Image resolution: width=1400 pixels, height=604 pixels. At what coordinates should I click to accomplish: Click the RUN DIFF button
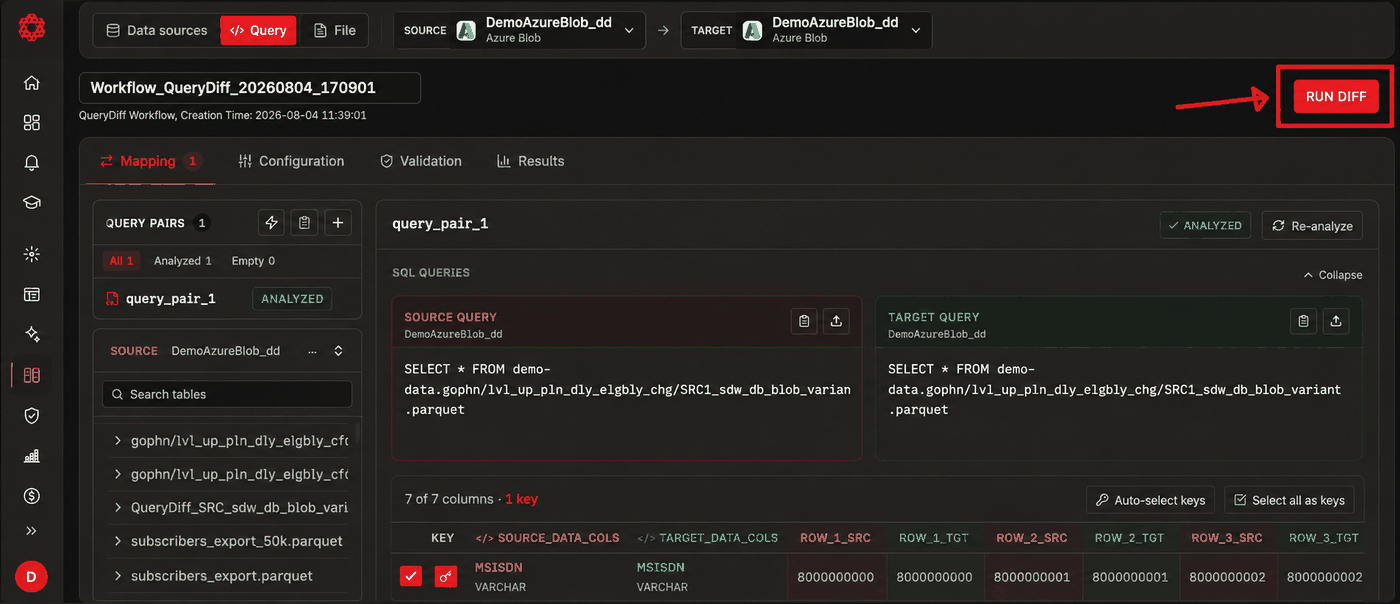[1336, 96]
